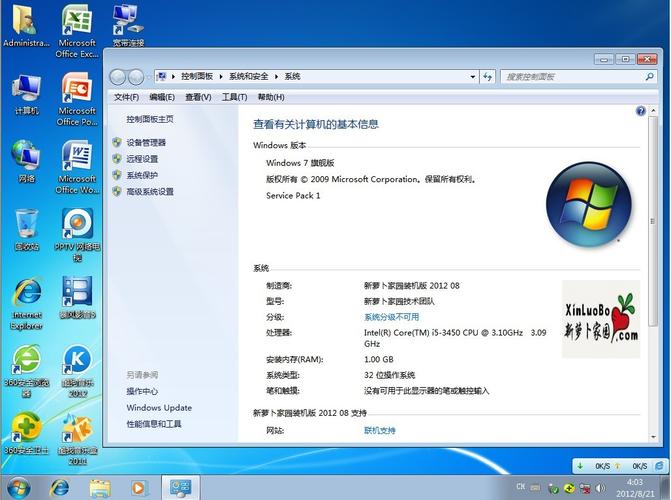Launch PPTV 网络电视 desktop shortcut
Screen dimensions: 671x500
pyautogui.click(x=77, y=235)
